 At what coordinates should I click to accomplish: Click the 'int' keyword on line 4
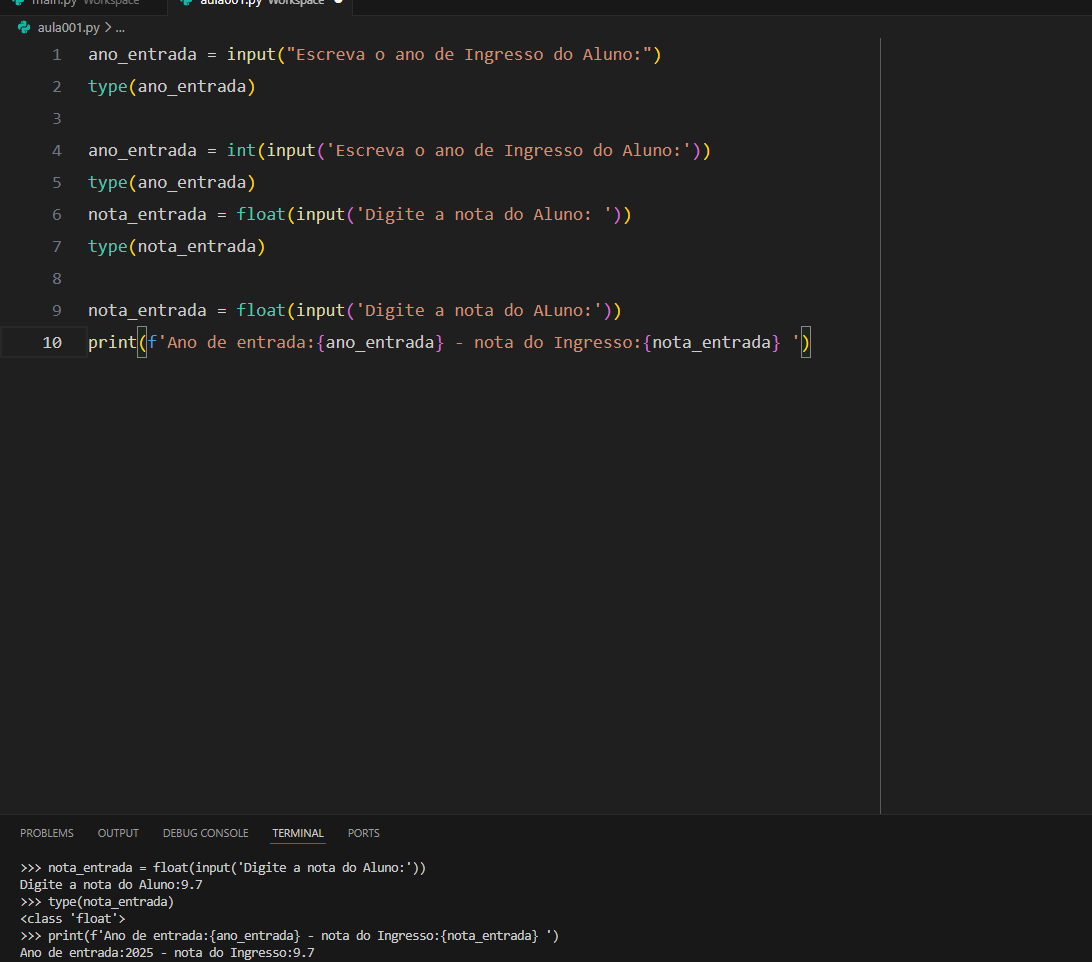pyautogui.click(x=242, y=150)
